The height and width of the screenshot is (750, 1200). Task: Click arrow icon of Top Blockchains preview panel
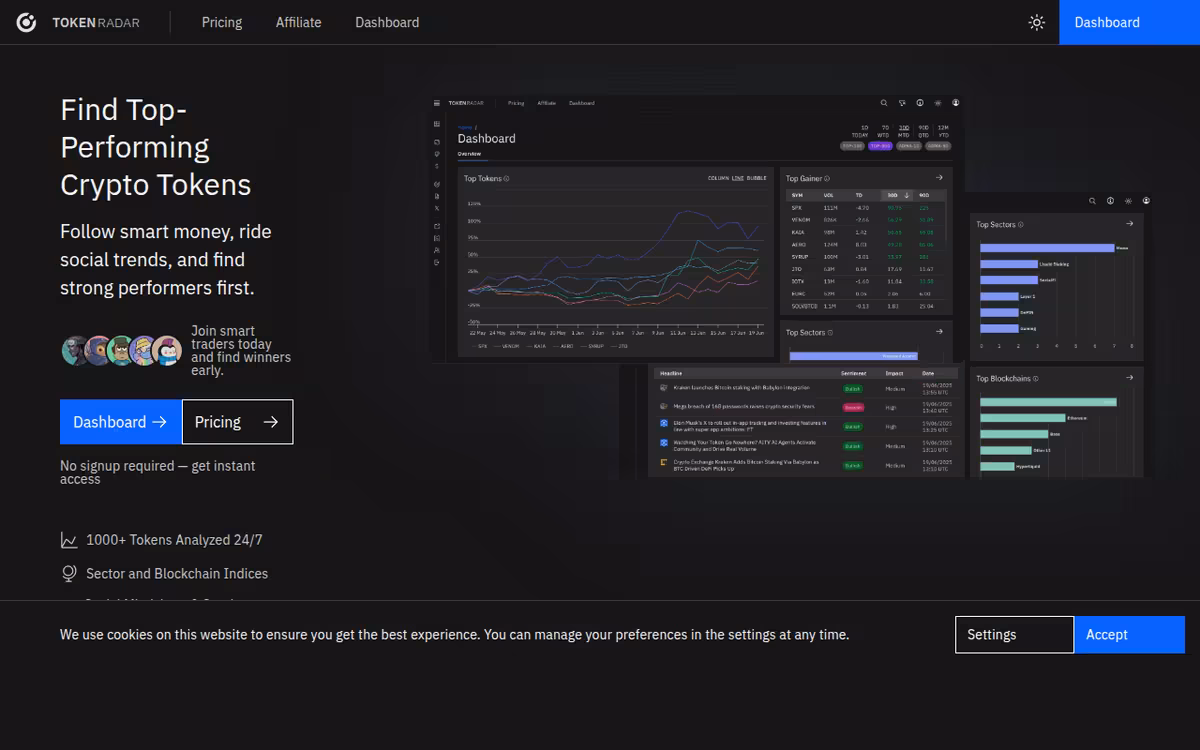pyautogui.click(x=1129, y=378)
